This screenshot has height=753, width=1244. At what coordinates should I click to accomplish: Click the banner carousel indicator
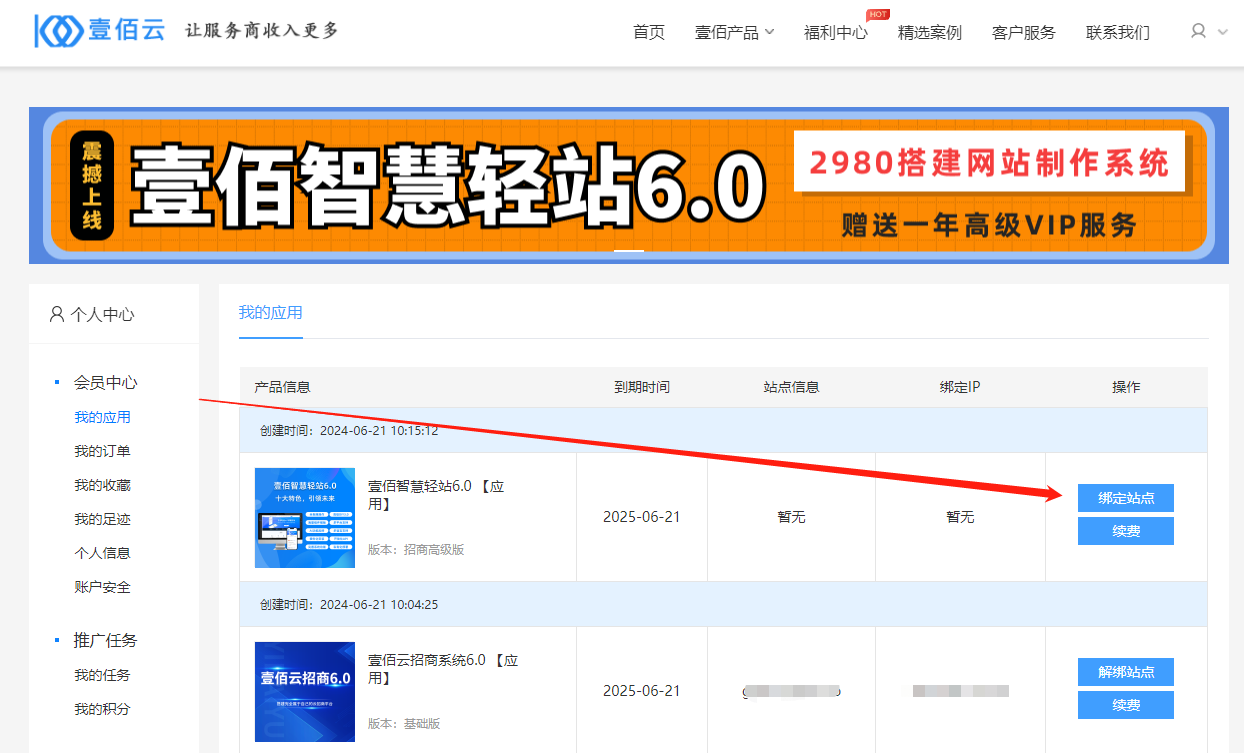click(629, 251)
